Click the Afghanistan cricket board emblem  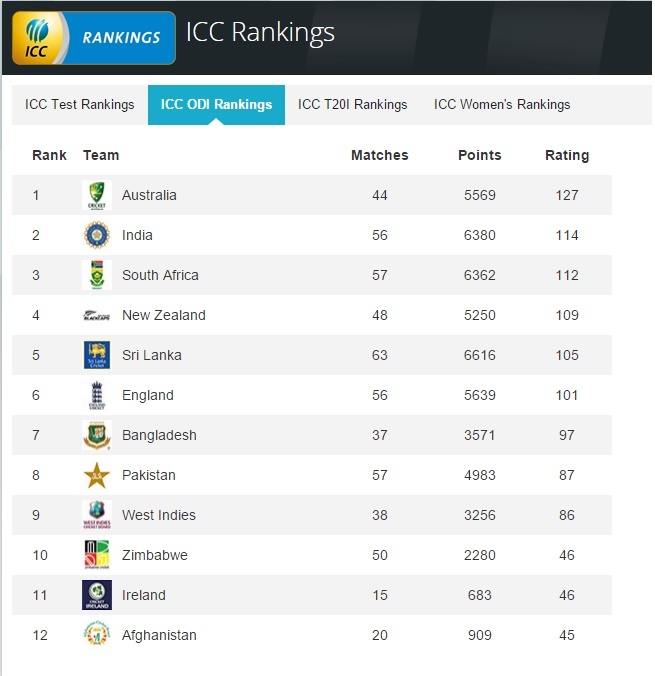click(97, 635)
